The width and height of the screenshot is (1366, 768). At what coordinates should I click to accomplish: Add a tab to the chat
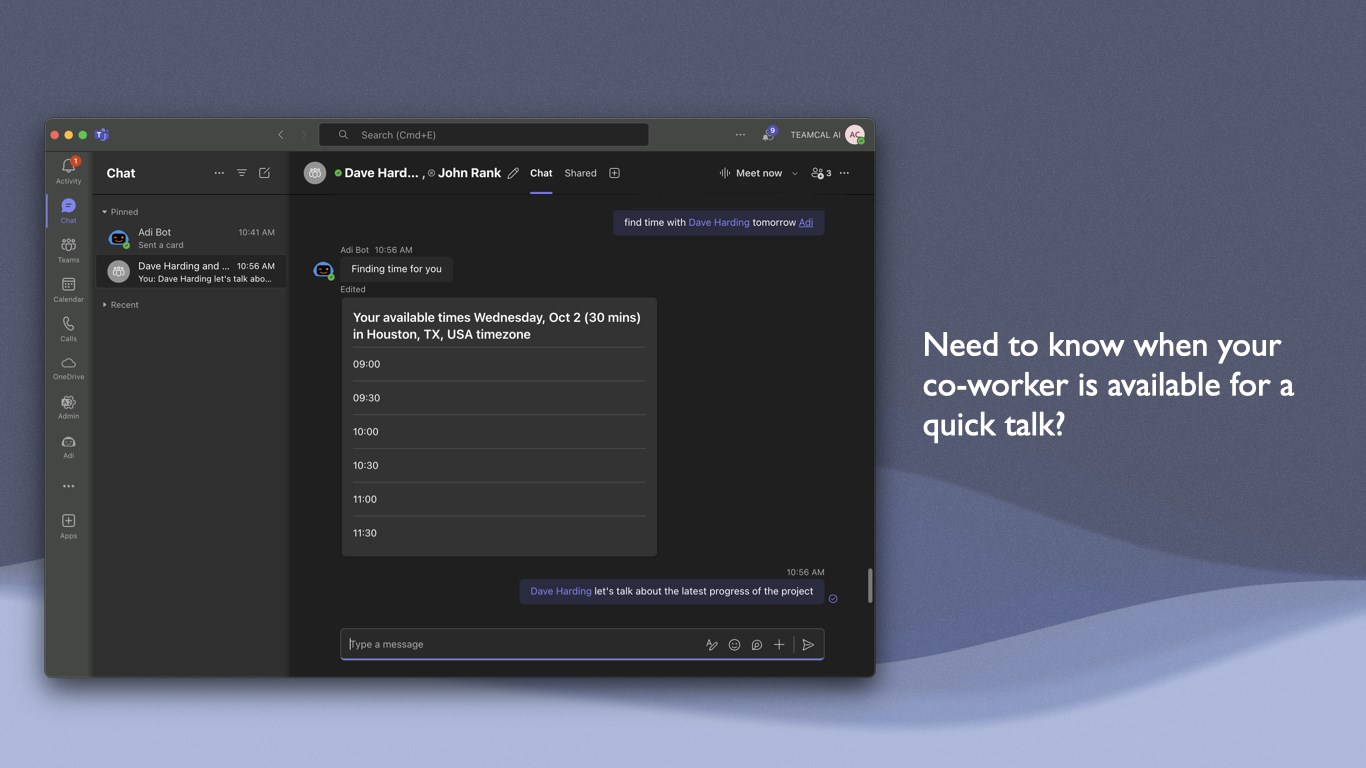tap(615, 173)
